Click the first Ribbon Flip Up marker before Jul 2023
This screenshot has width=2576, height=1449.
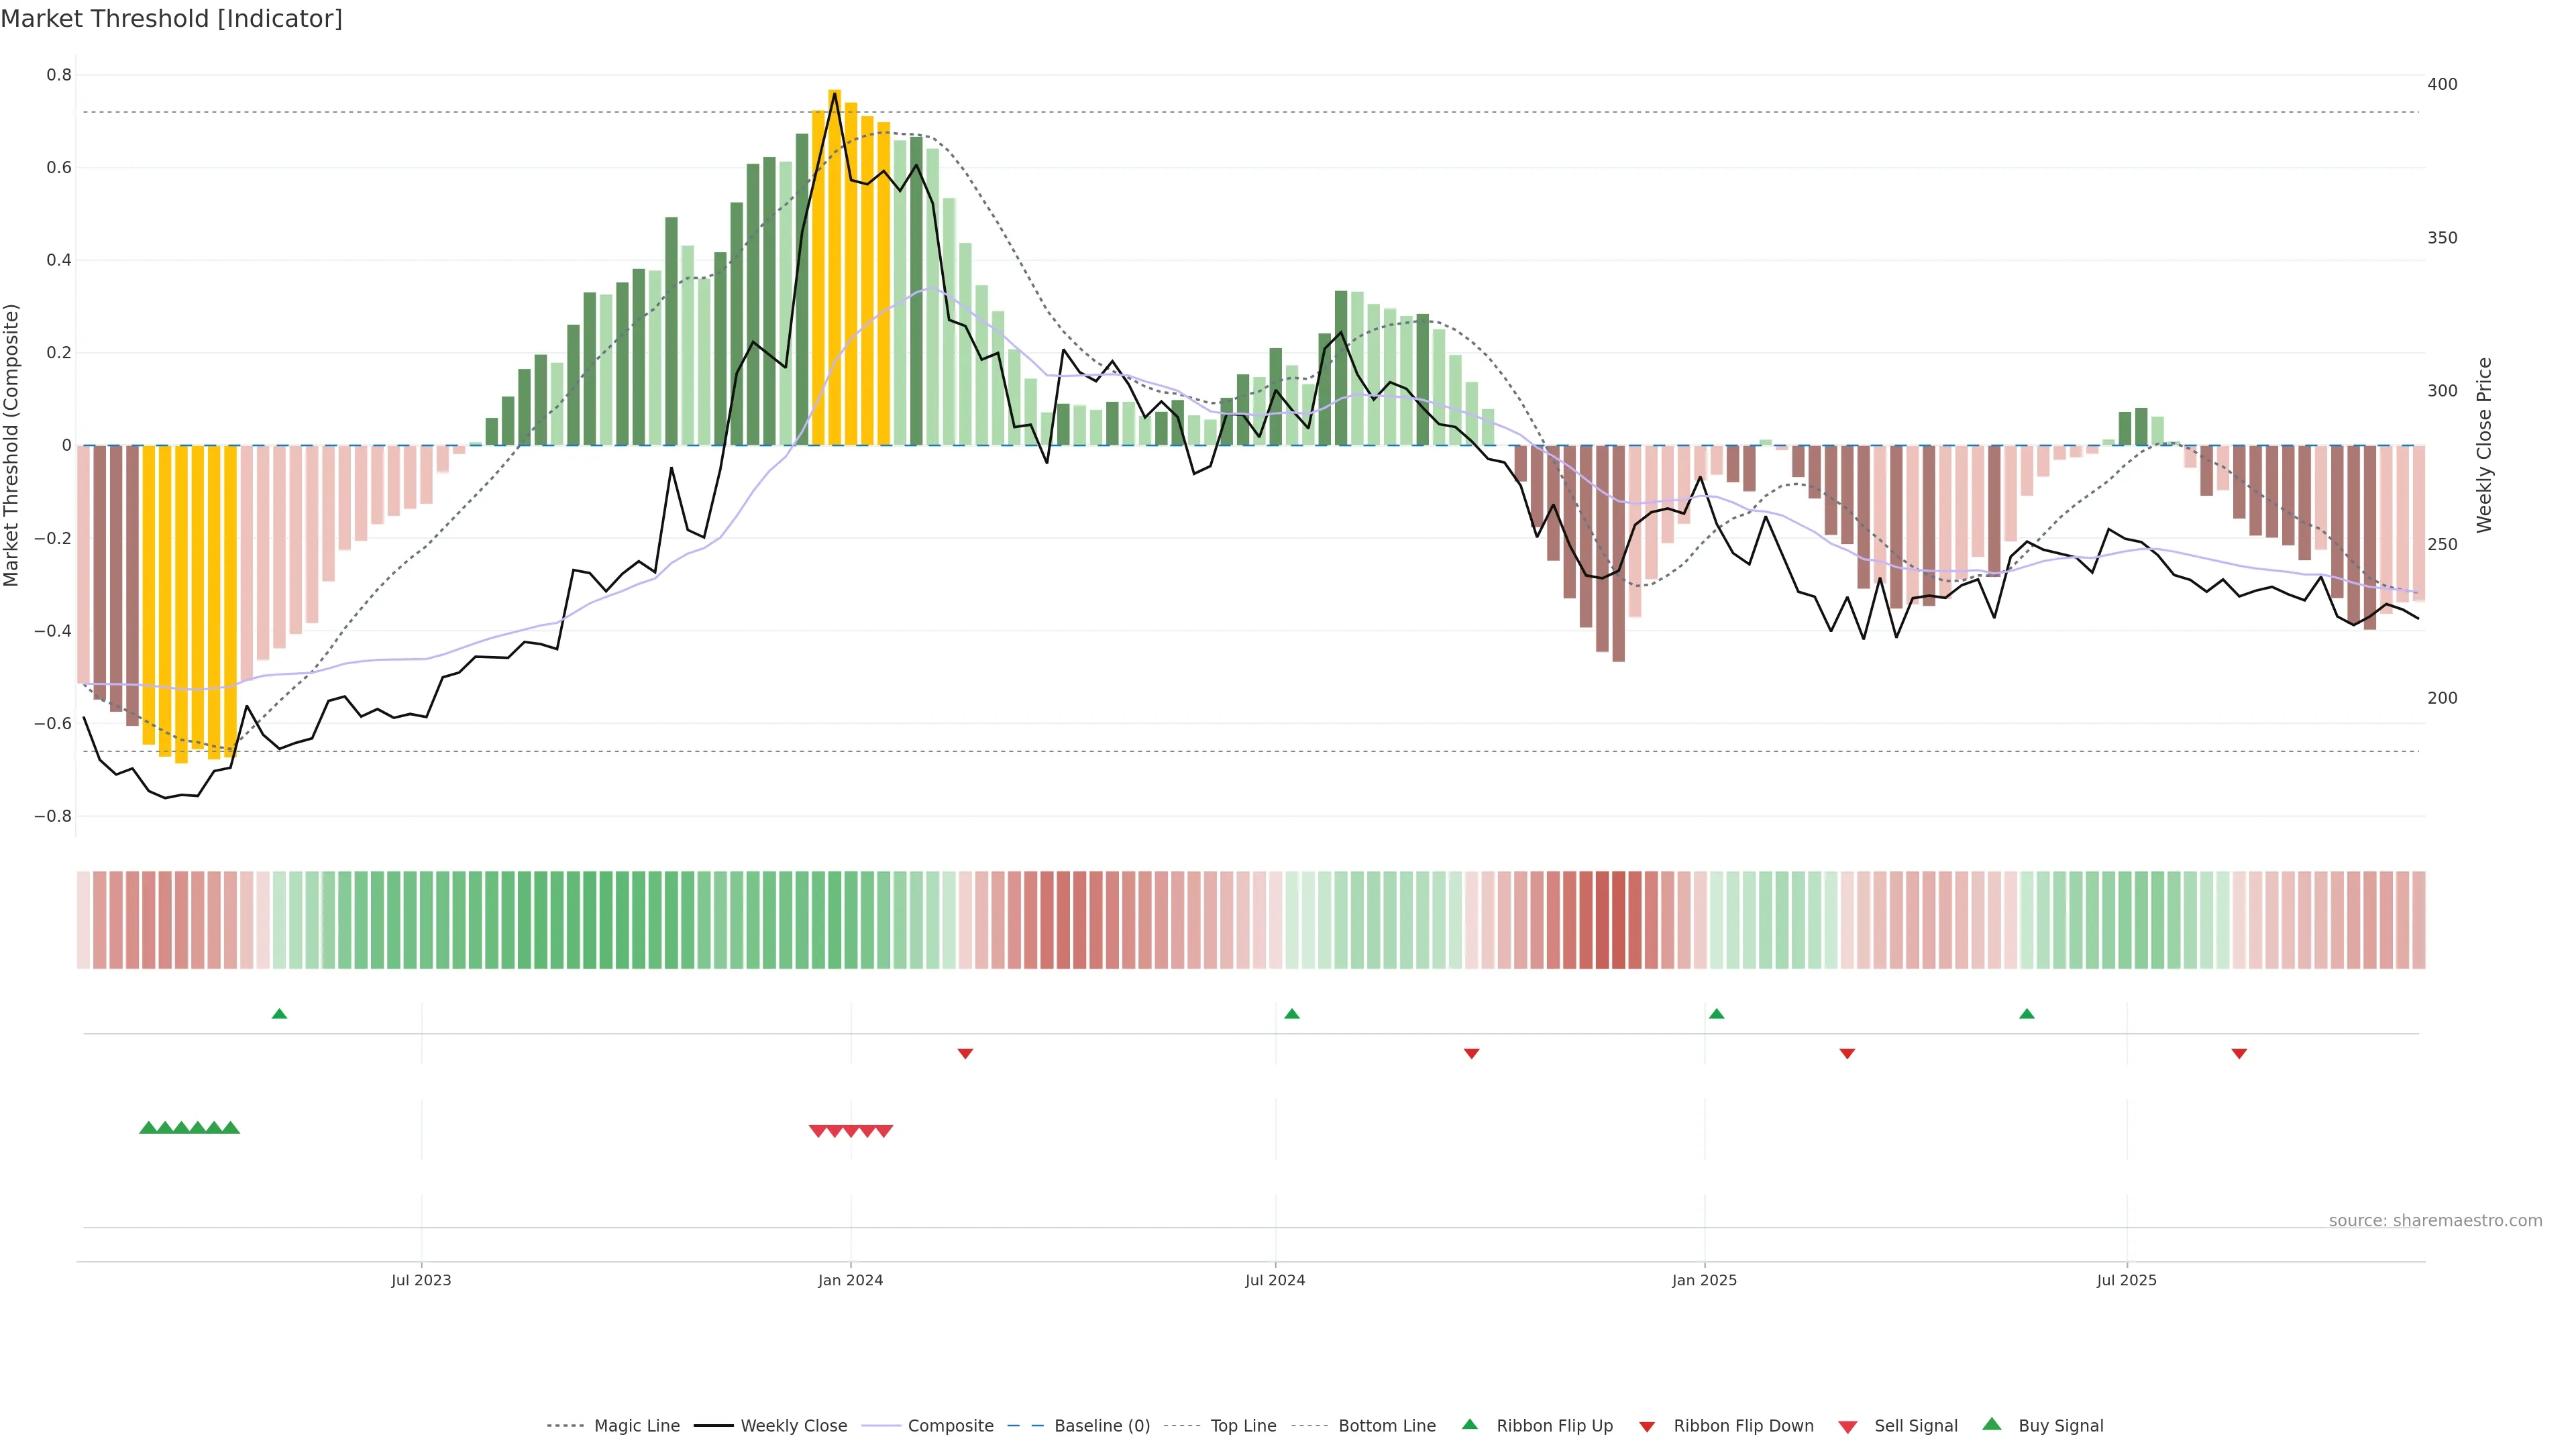(x=279, y=1014)
